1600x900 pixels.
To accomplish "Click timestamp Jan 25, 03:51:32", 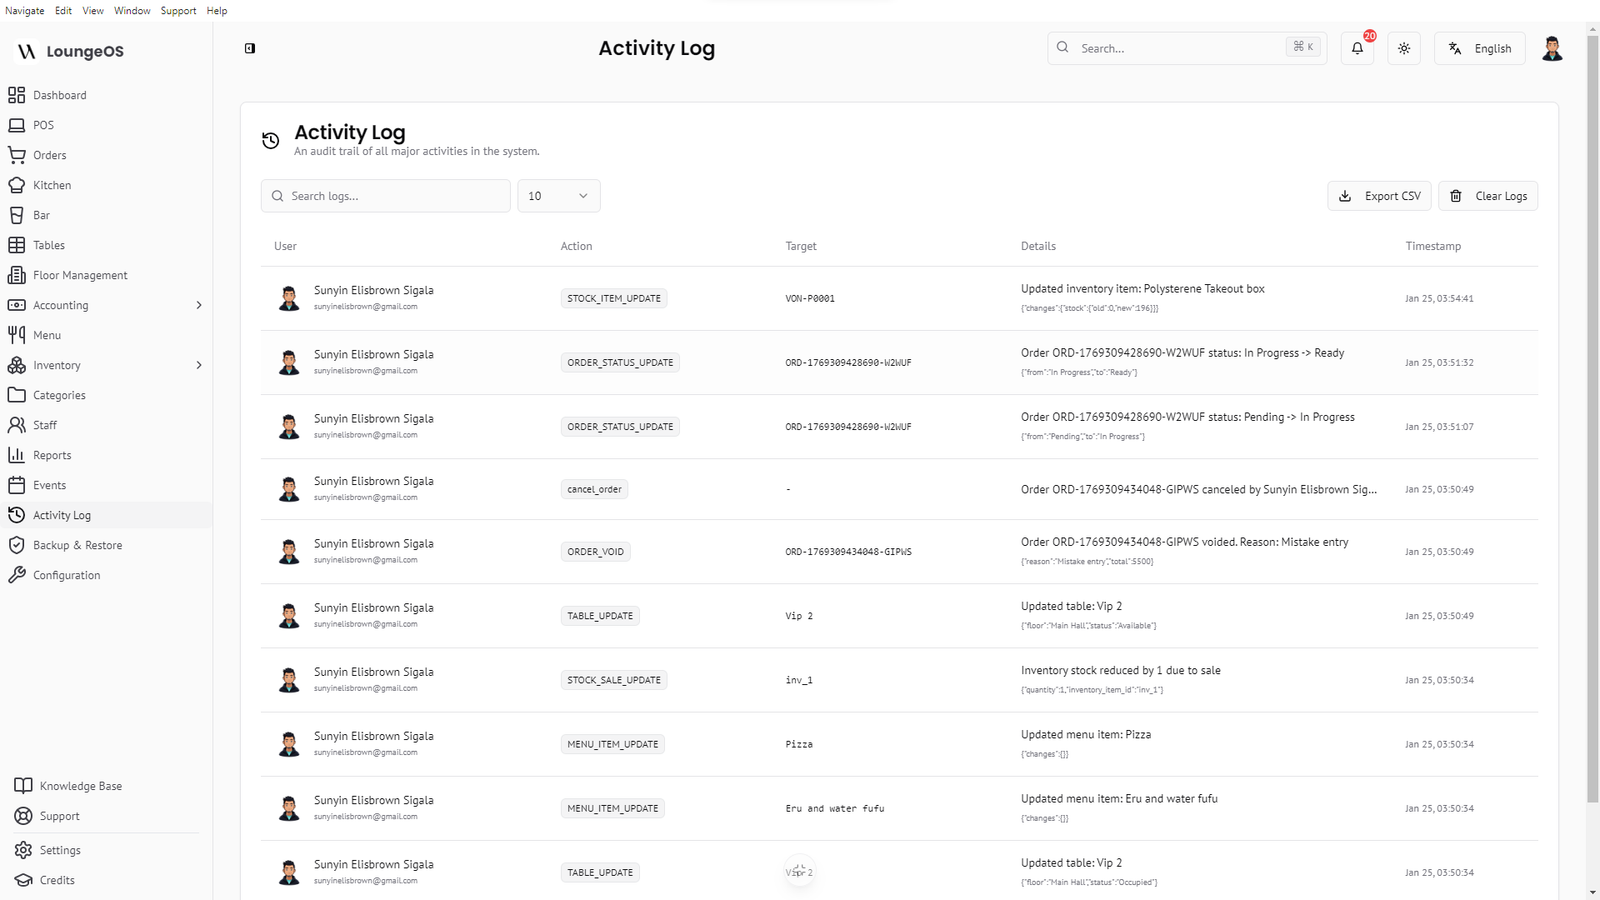I will tap(1439, 362).
